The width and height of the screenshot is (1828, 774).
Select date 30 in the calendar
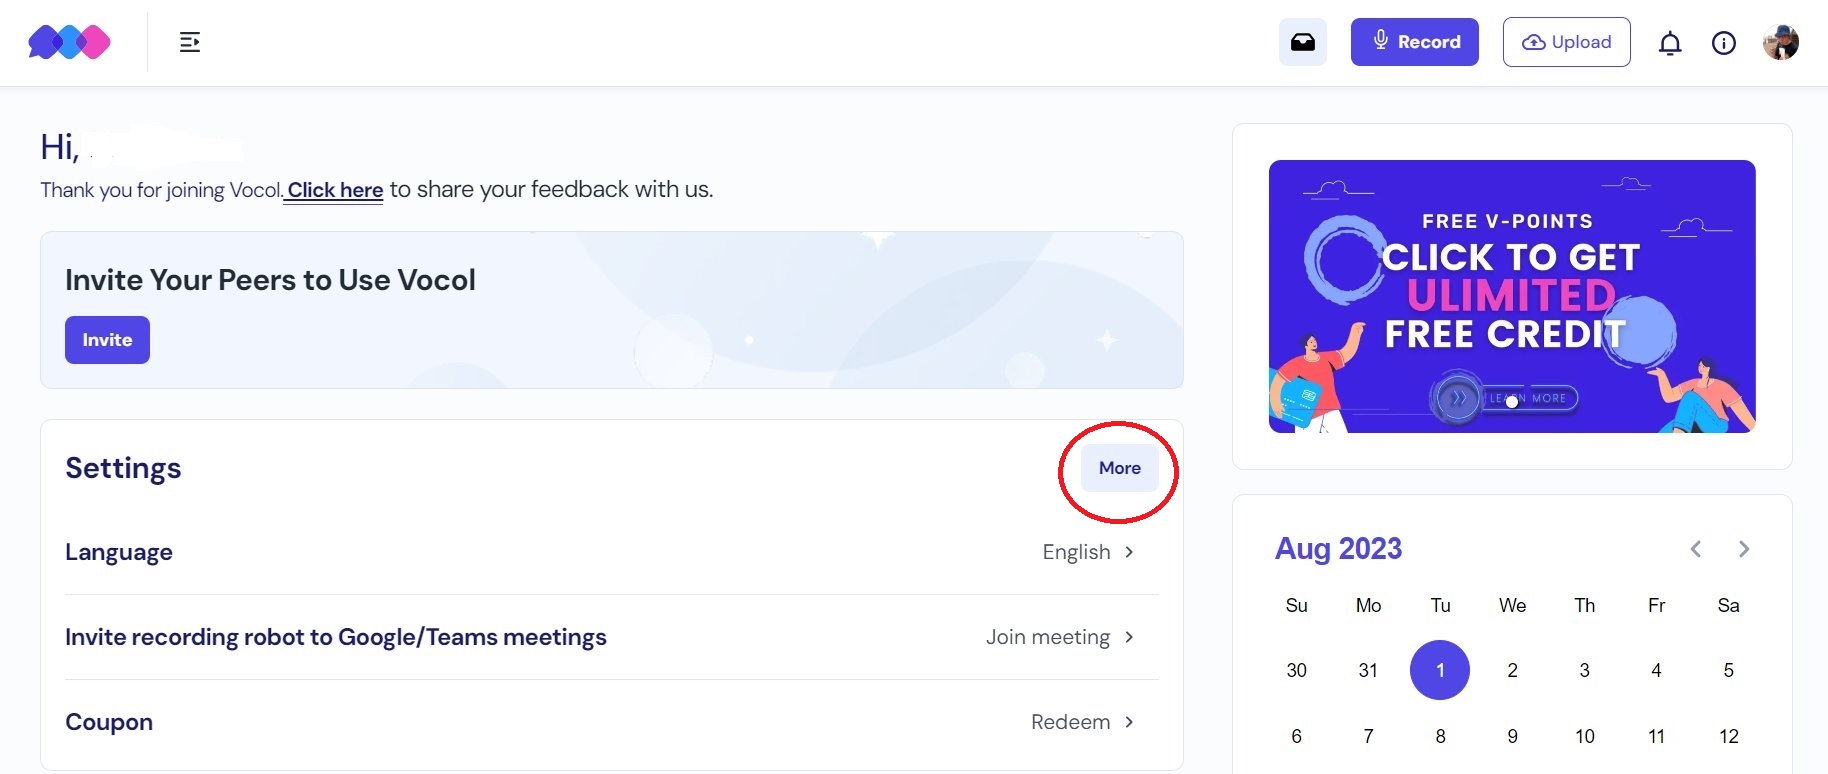tap(1296, 670)
